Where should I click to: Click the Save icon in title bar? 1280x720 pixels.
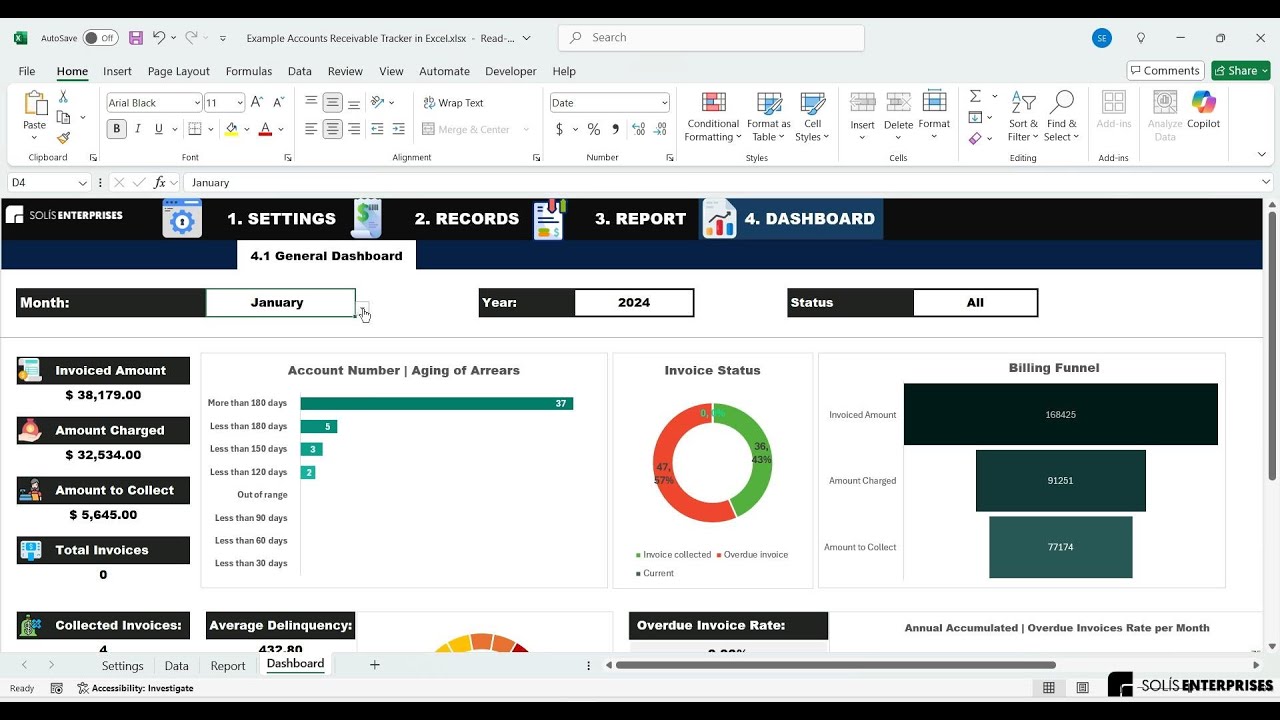[136, 38]
